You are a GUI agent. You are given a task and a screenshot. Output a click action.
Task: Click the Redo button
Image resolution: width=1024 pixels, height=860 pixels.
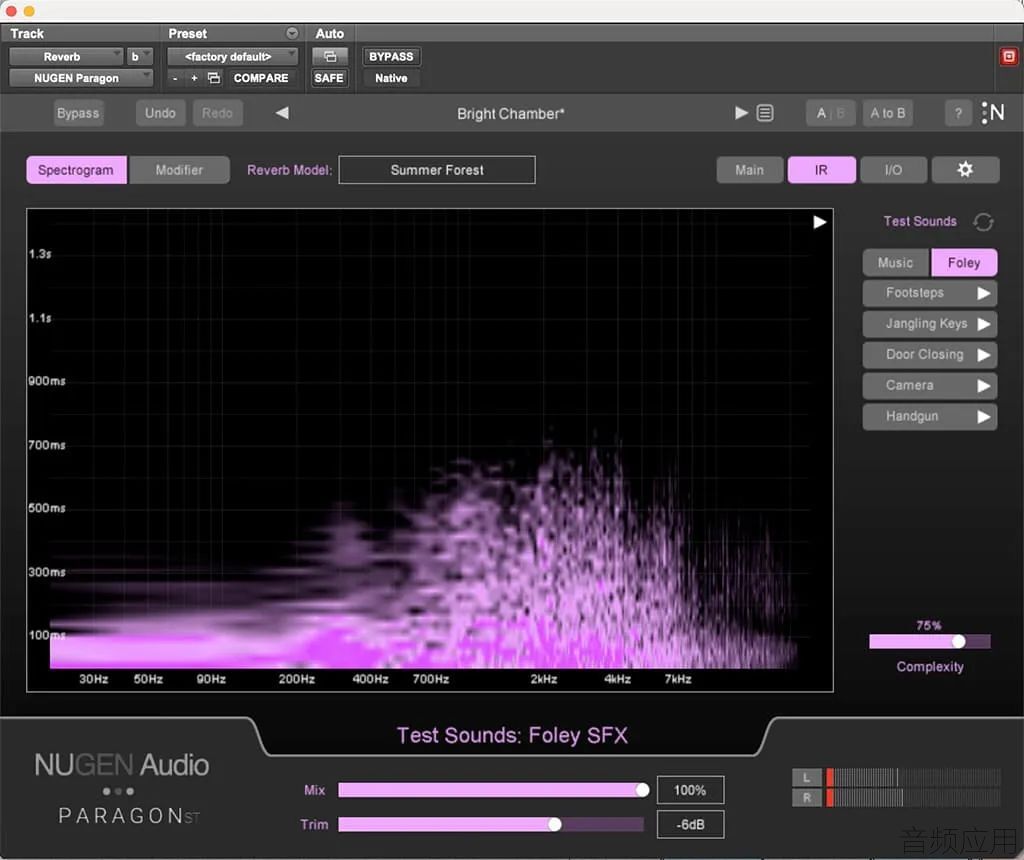217,113
